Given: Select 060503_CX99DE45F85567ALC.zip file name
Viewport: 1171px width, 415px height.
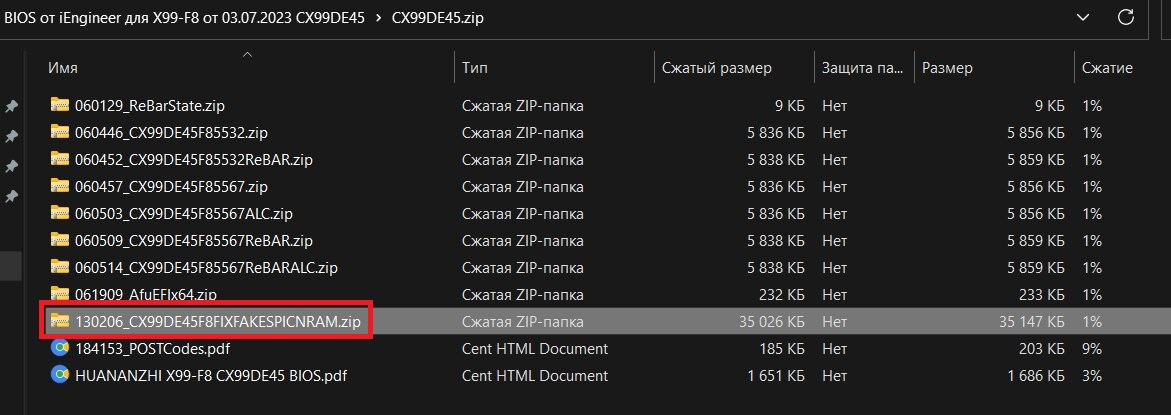Looking at the screenshot, I should coord(183,213).
